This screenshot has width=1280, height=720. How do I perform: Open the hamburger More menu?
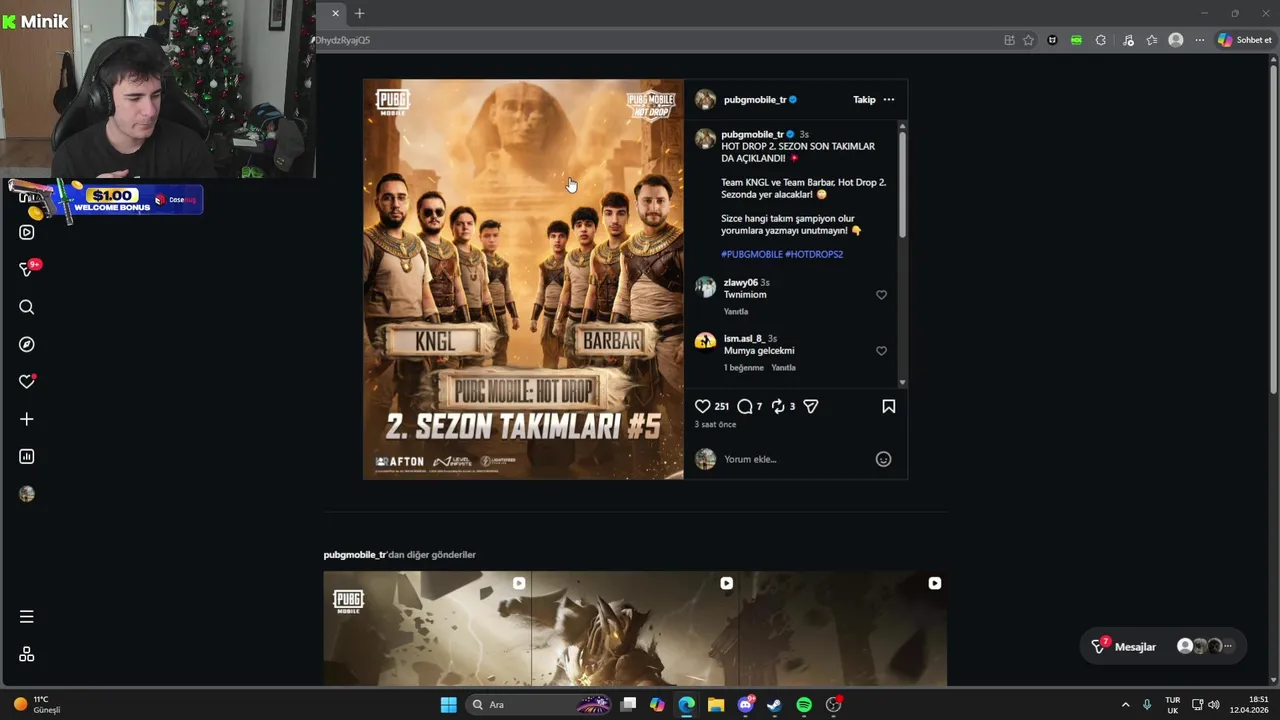click(27, 617)
